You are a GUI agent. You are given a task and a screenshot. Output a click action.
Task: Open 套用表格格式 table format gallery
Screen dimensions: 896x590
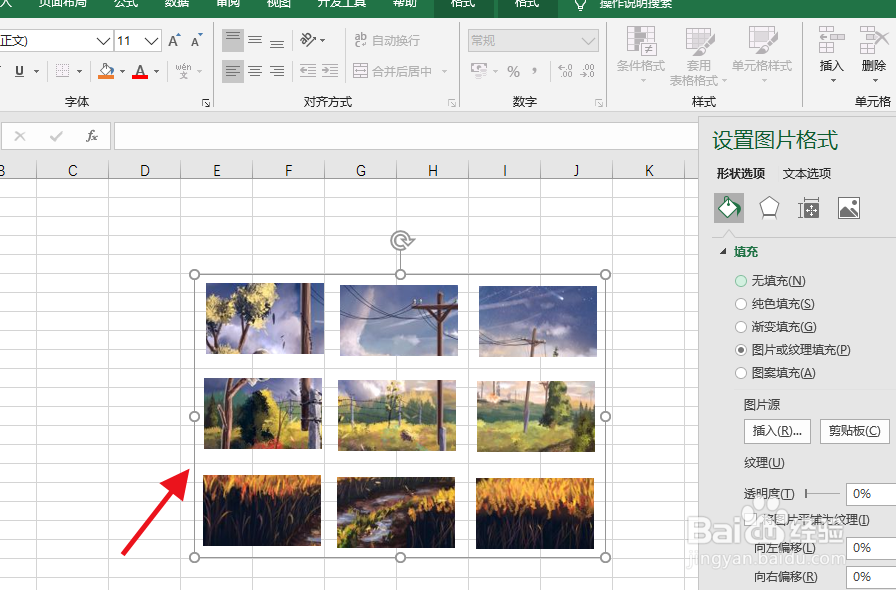tap(698, 56)
